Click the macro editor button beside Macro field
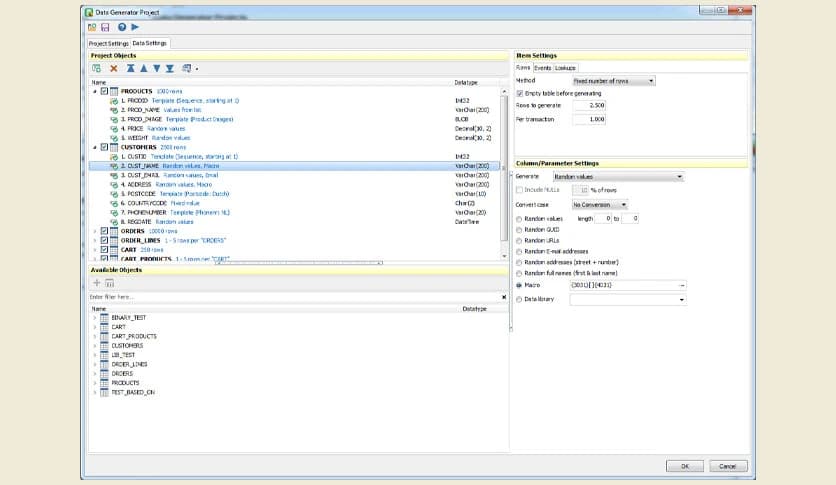Image resolution: width=836 pixels, height=485 pixels. coord(682,286)
